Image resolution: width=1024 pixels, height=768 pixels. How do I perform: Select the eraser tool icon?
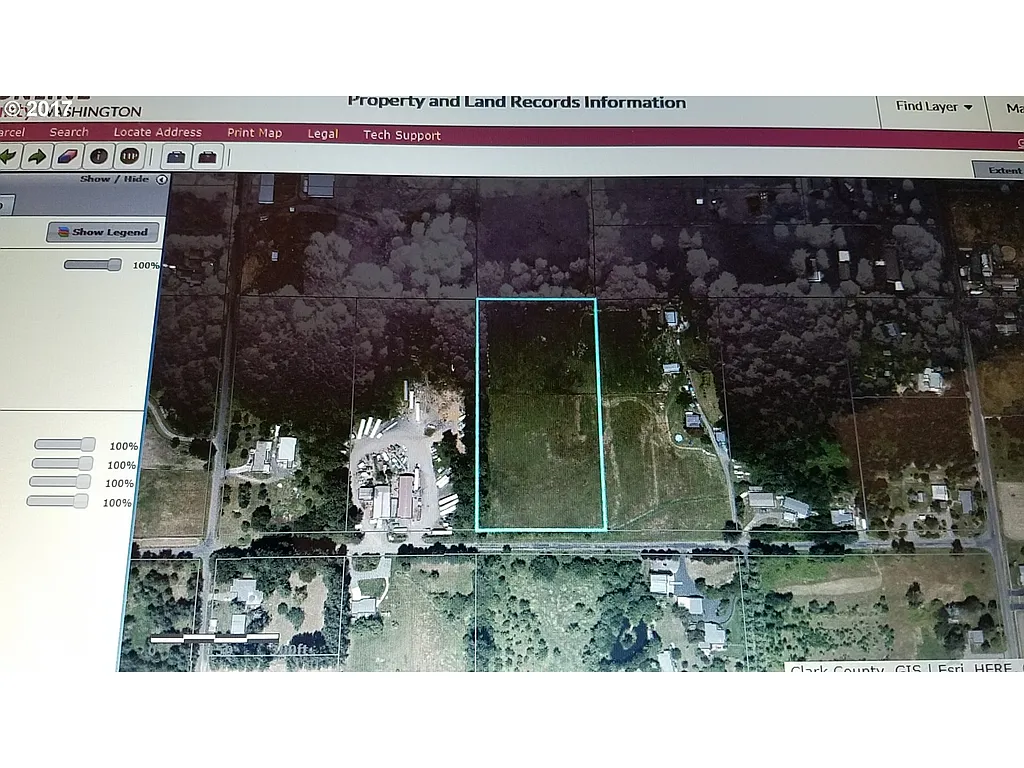67,154
